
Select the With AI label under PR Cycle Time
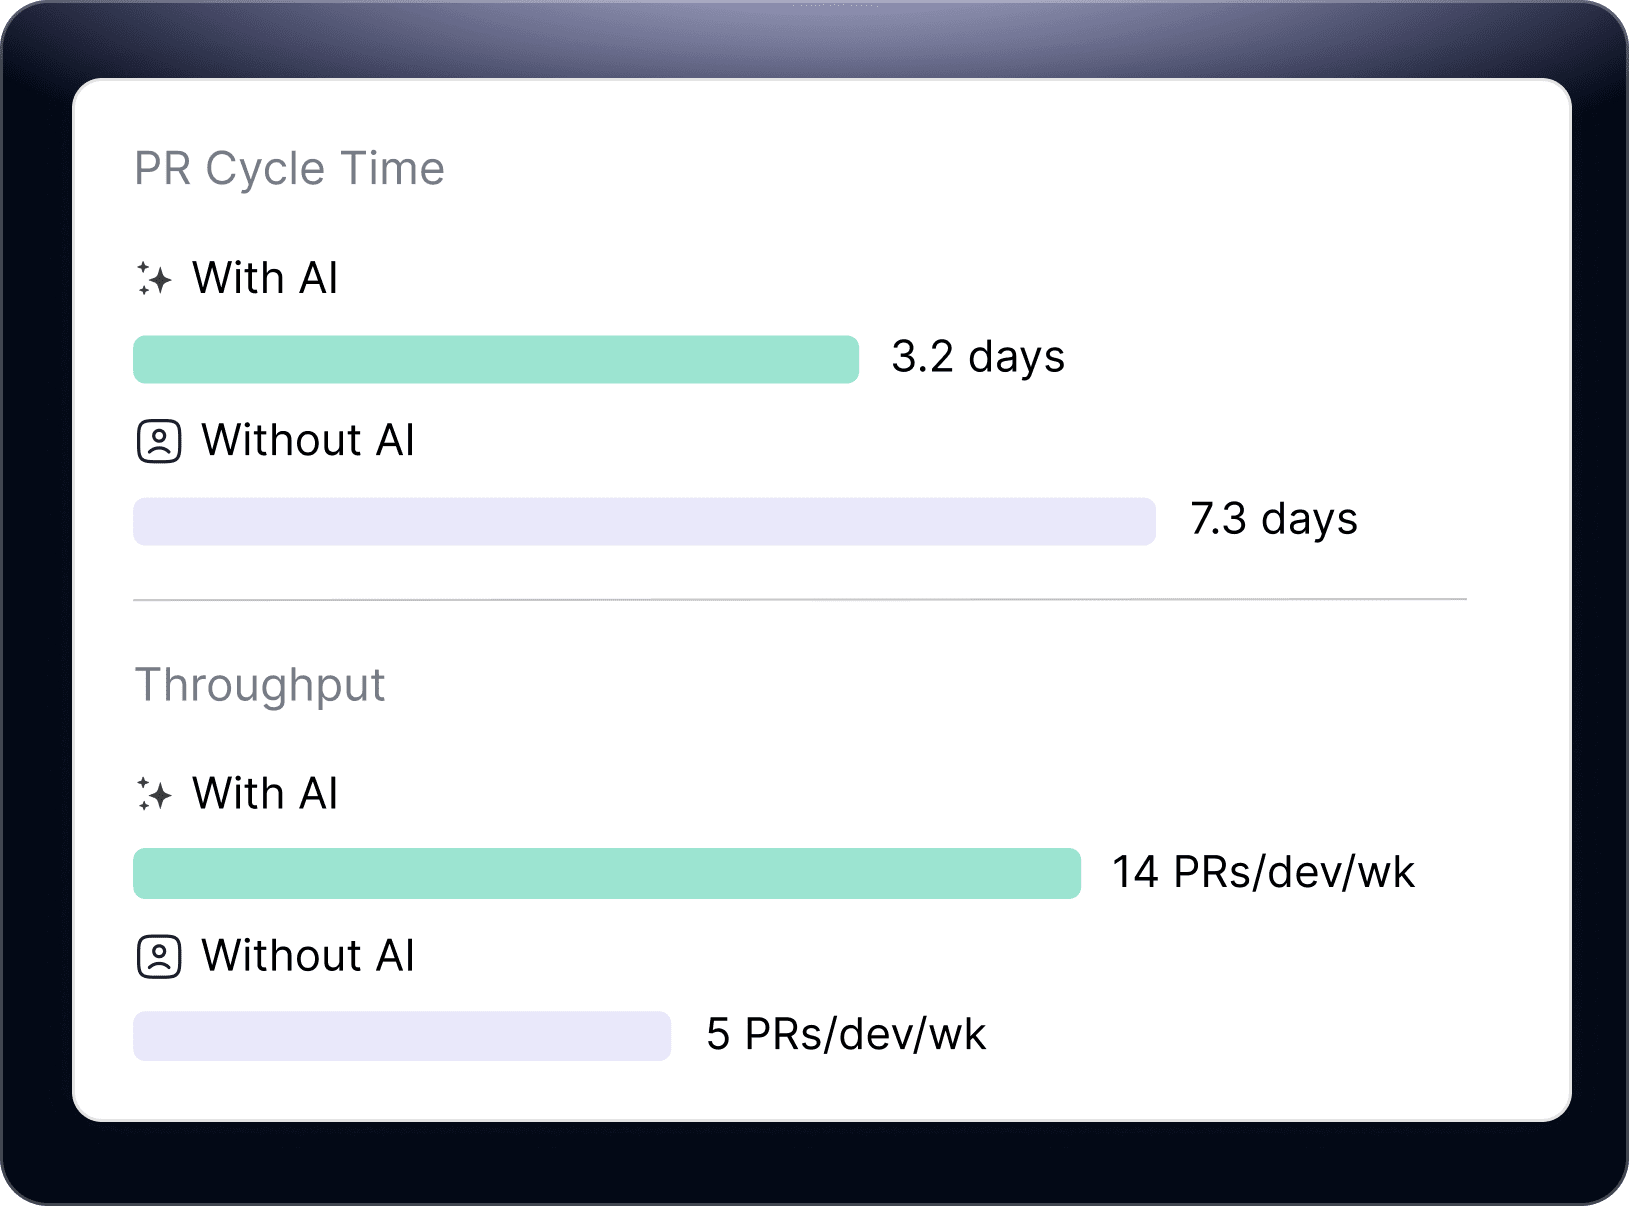(x=265, y=278)
